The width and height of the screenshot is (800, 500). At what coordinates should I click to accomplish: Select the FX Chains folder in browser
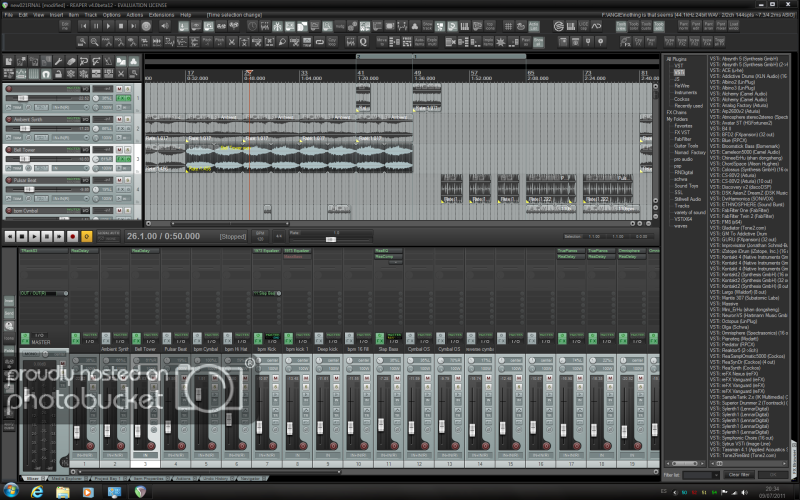(x=676, y=112)
